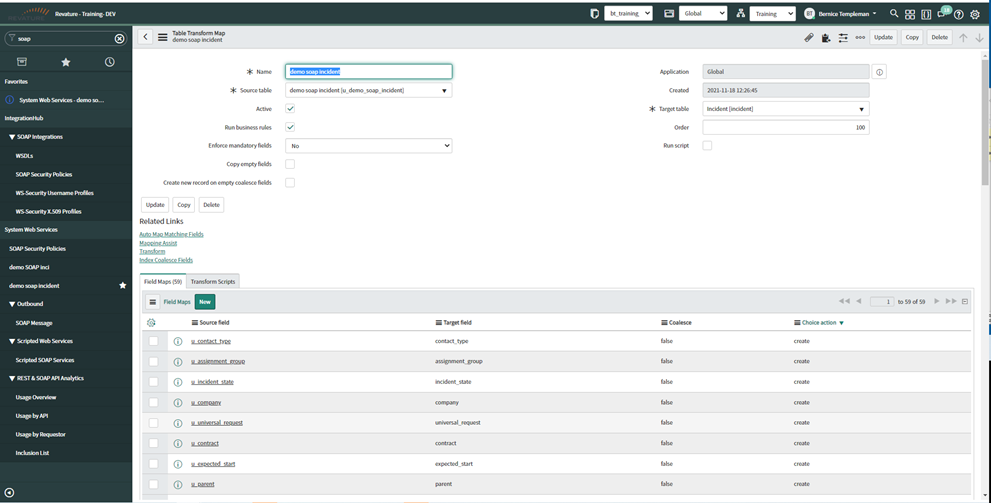
Task: Open Connect chat notifications icon
Action: (x=942, y=14)
